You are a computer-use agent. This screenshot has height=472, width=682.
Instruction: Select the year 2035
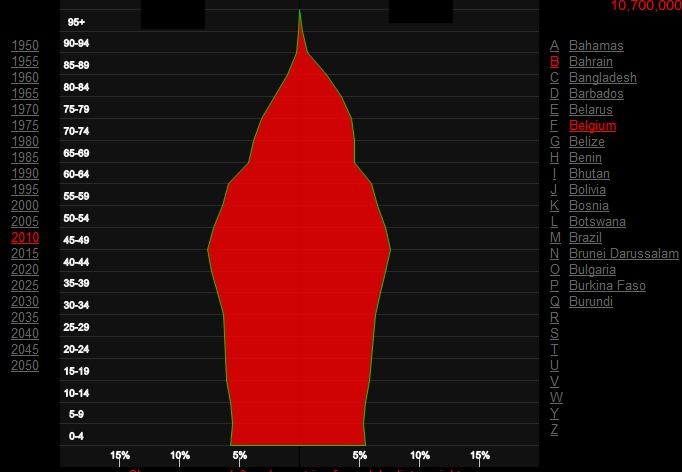click(25, 317)
